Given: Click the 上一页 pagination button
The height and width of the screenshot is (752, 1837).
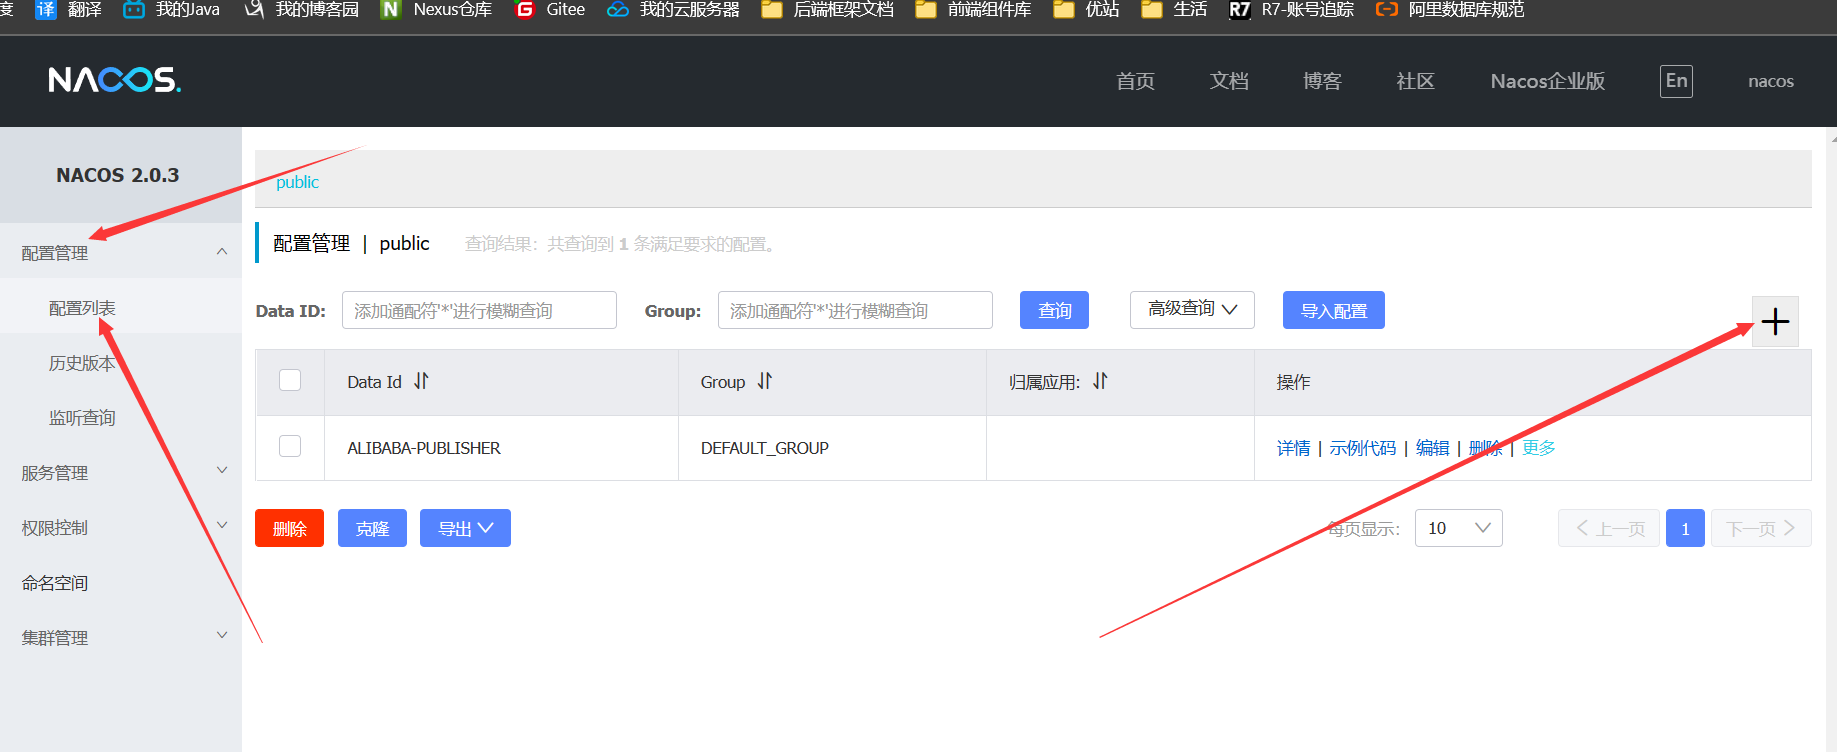Looking at the screenshot, I should click(1609, 528).
